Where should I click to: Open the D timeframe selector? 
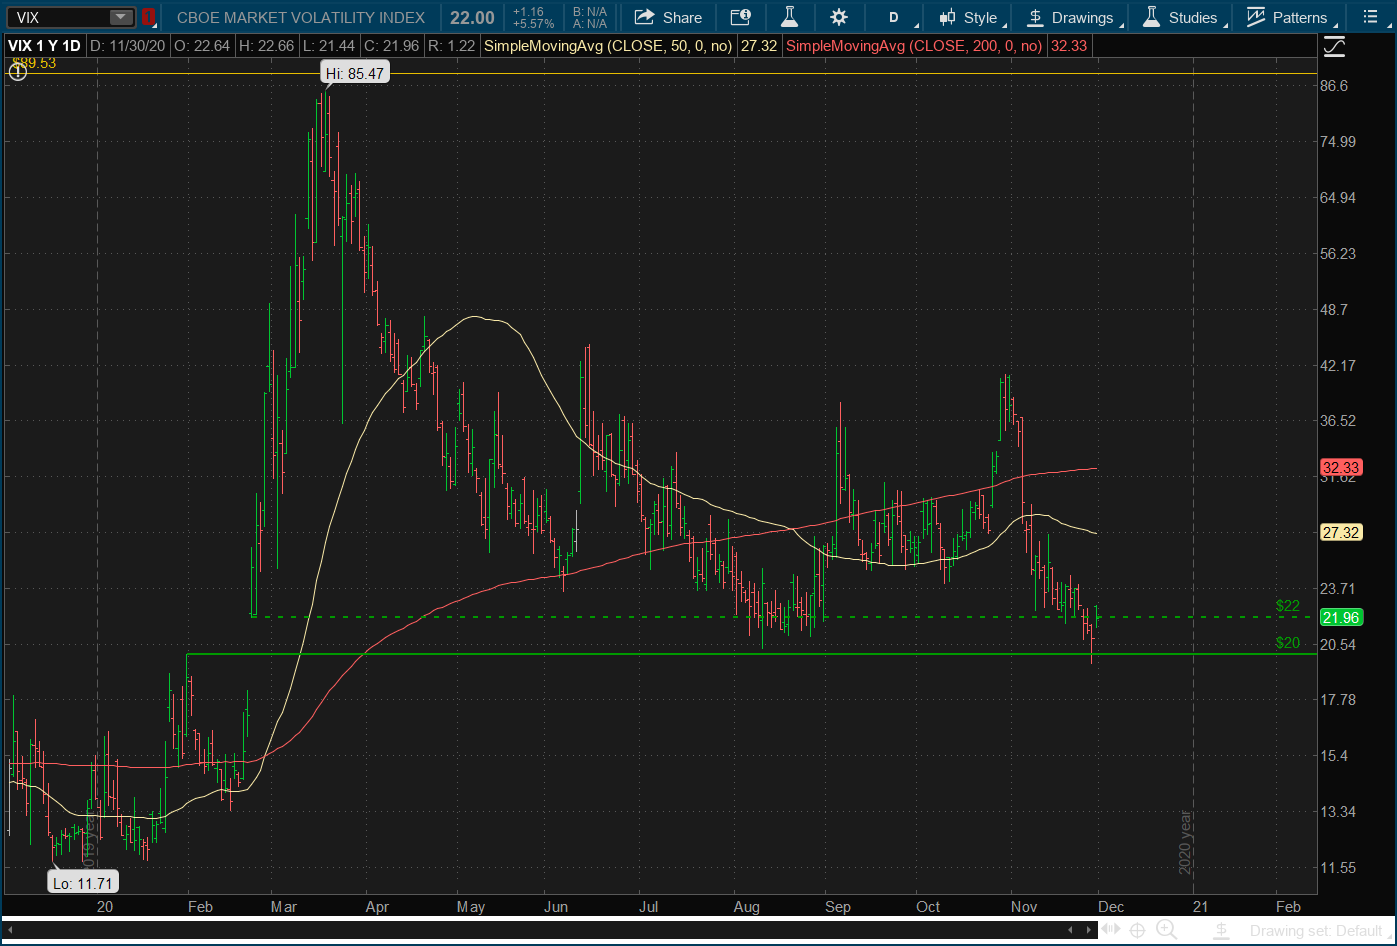[x=893, y=17]
